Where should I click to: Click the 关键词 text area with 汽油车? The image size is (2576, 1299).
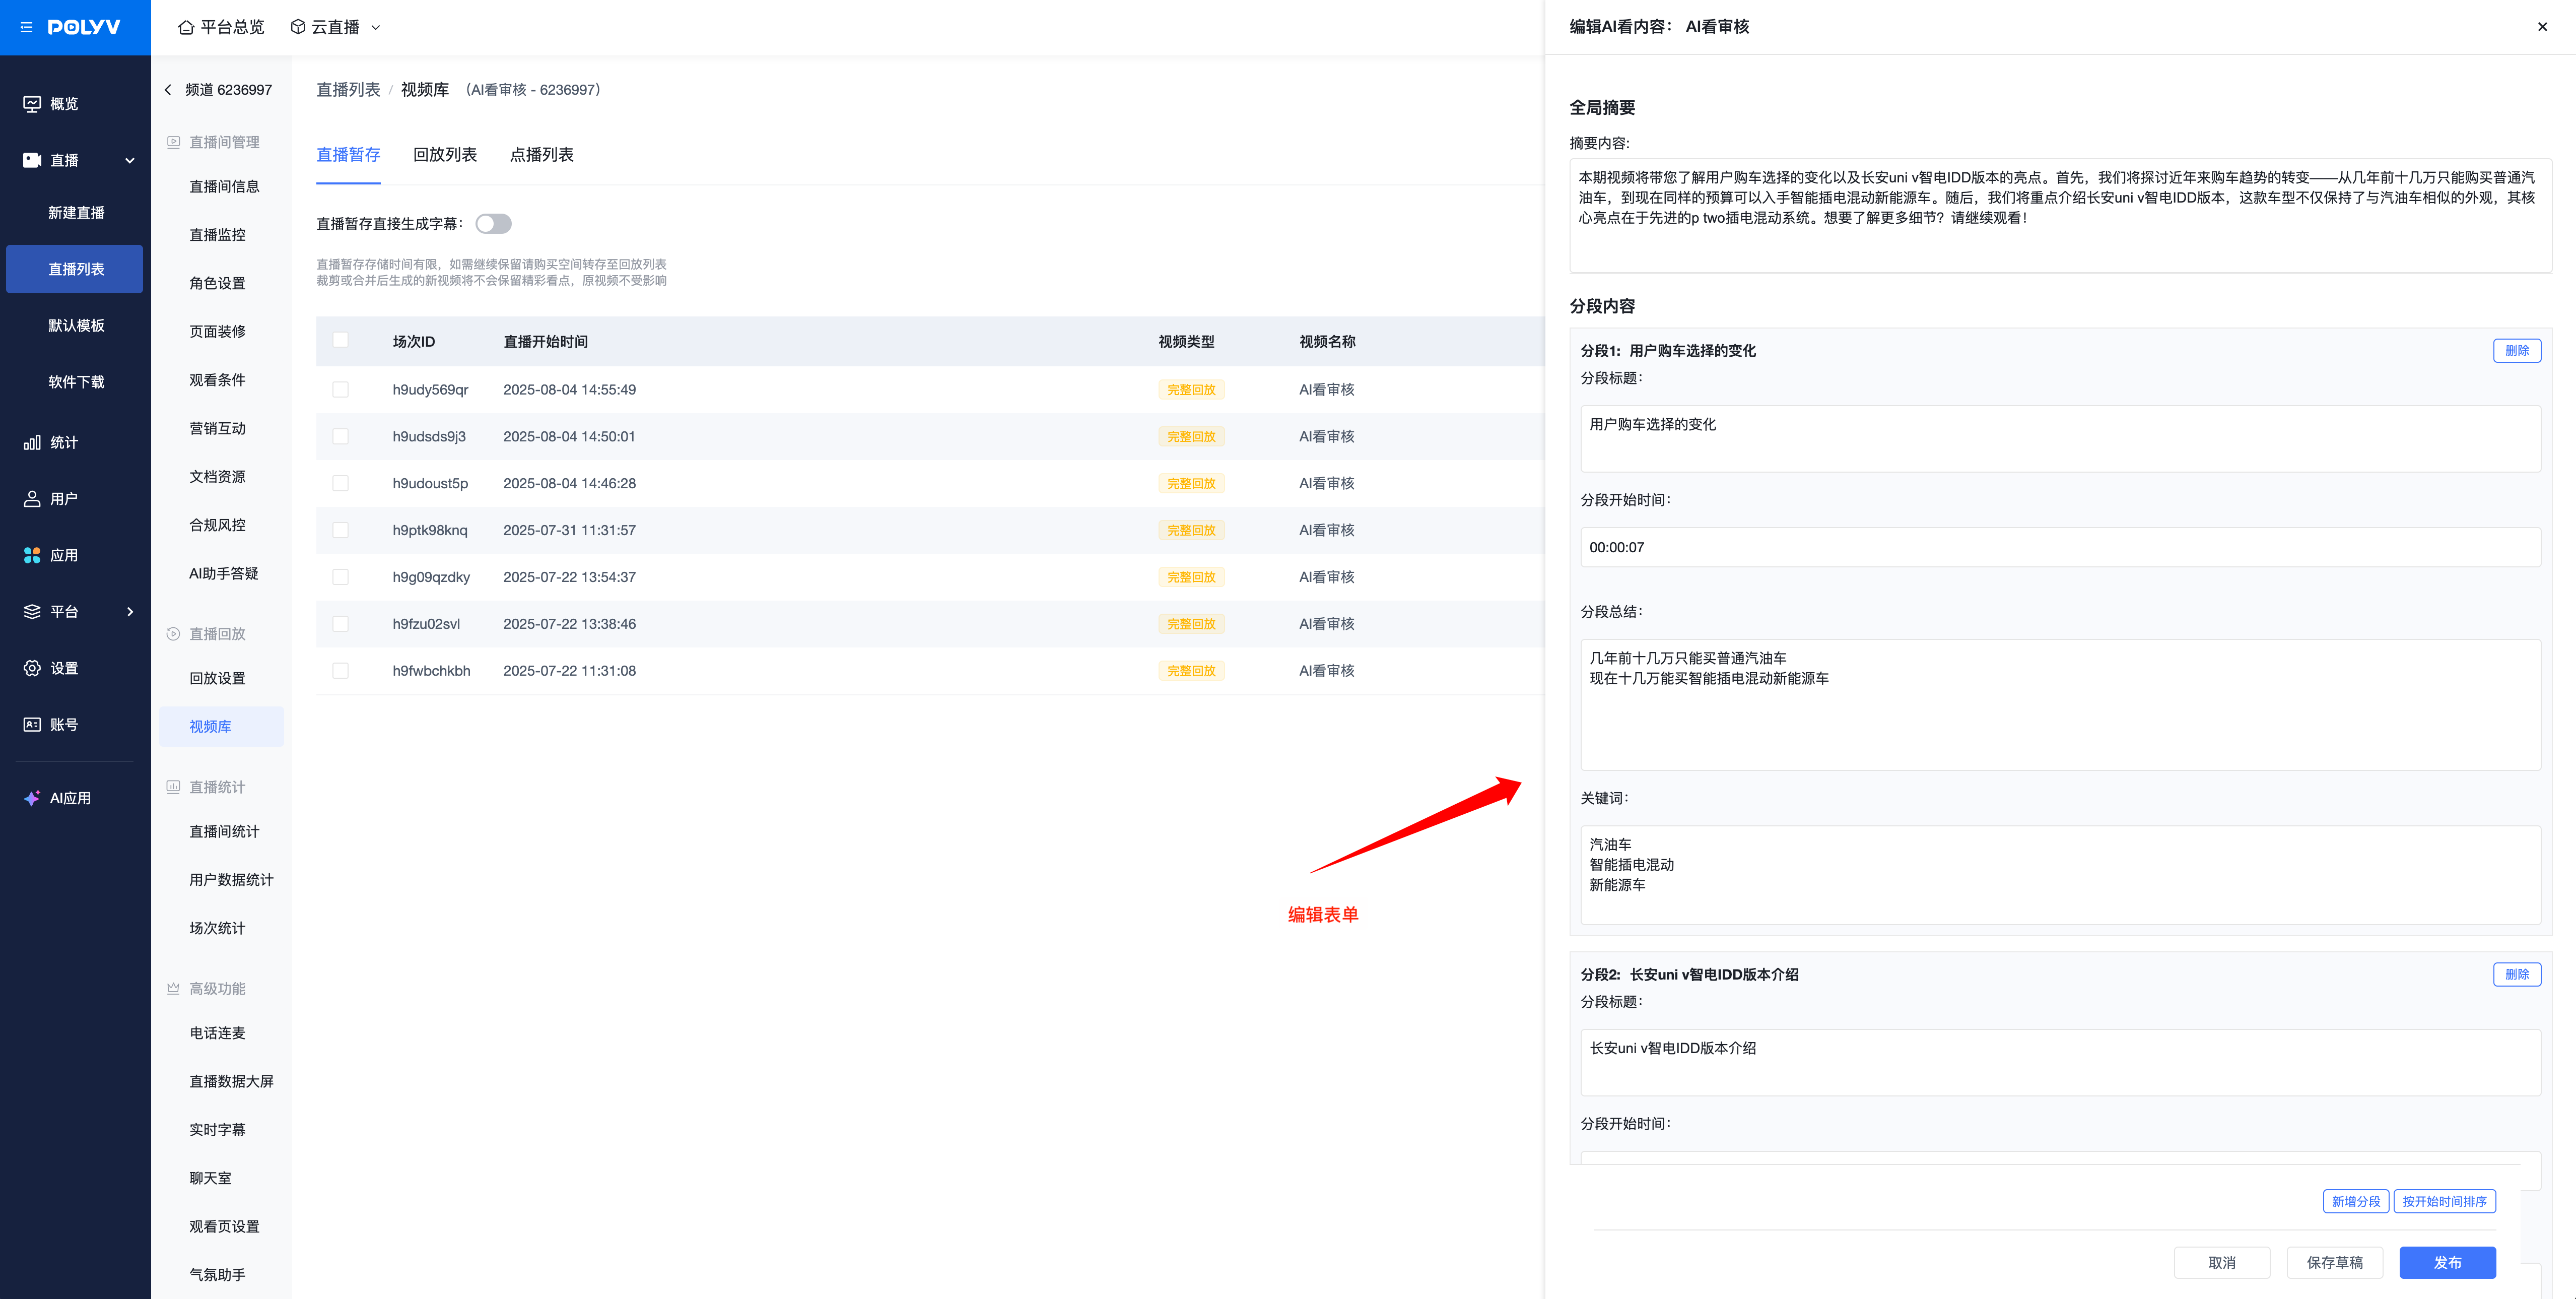2060,875
